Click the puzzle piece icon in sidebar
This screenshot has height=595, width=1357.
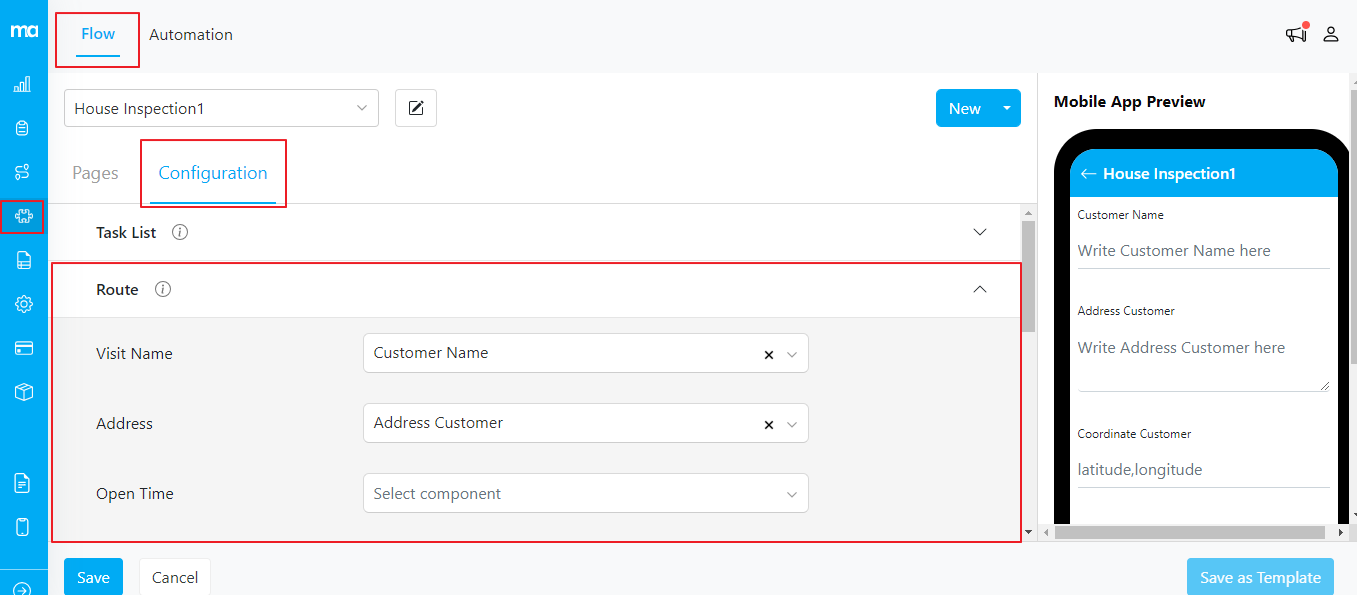pos(23,216)
